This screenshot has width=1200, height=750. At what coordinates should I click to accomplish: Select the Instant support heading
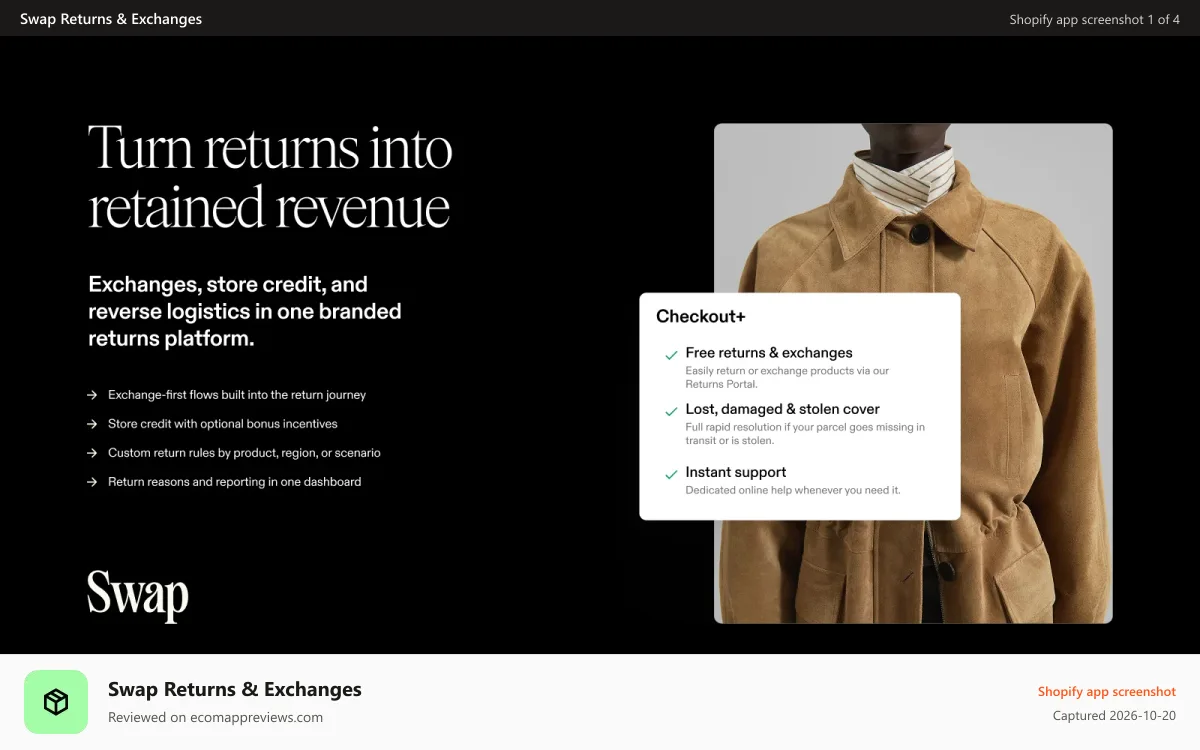click(736, 472)
